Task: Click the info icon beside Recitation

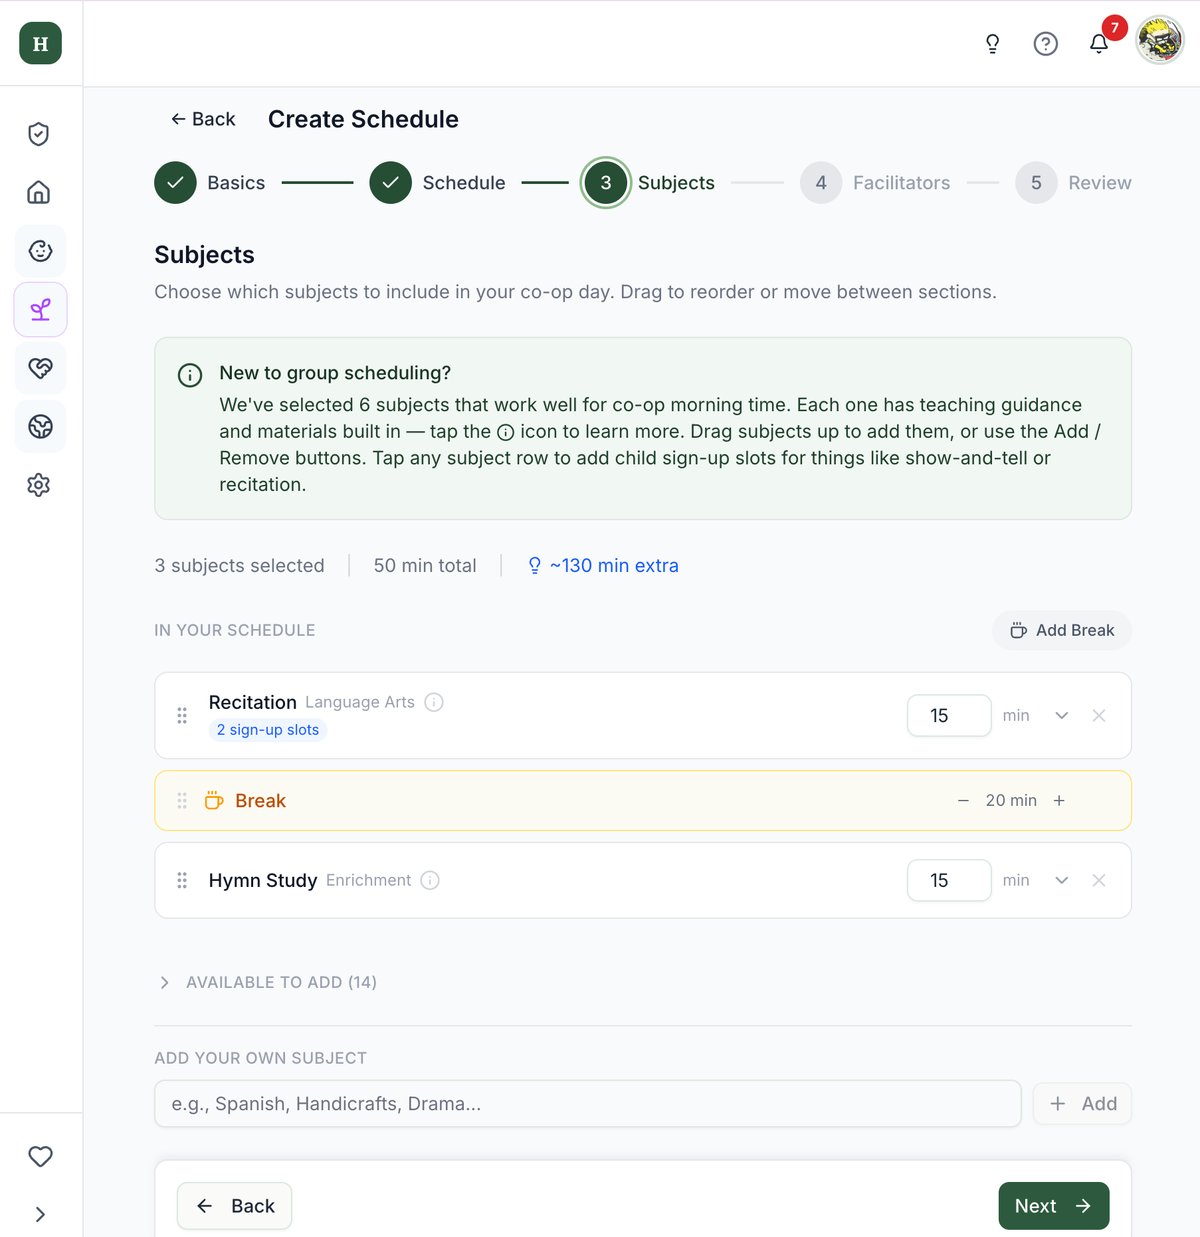Action: click(434, 702)
